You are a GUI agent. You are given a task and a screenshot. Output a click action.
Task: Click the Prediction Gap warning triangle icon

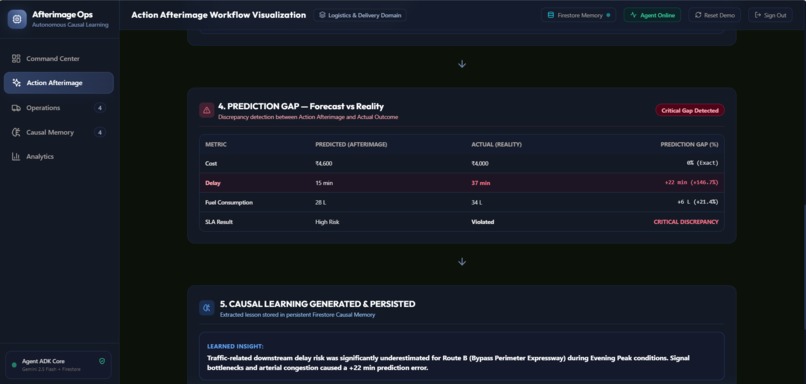coord(207,110)
